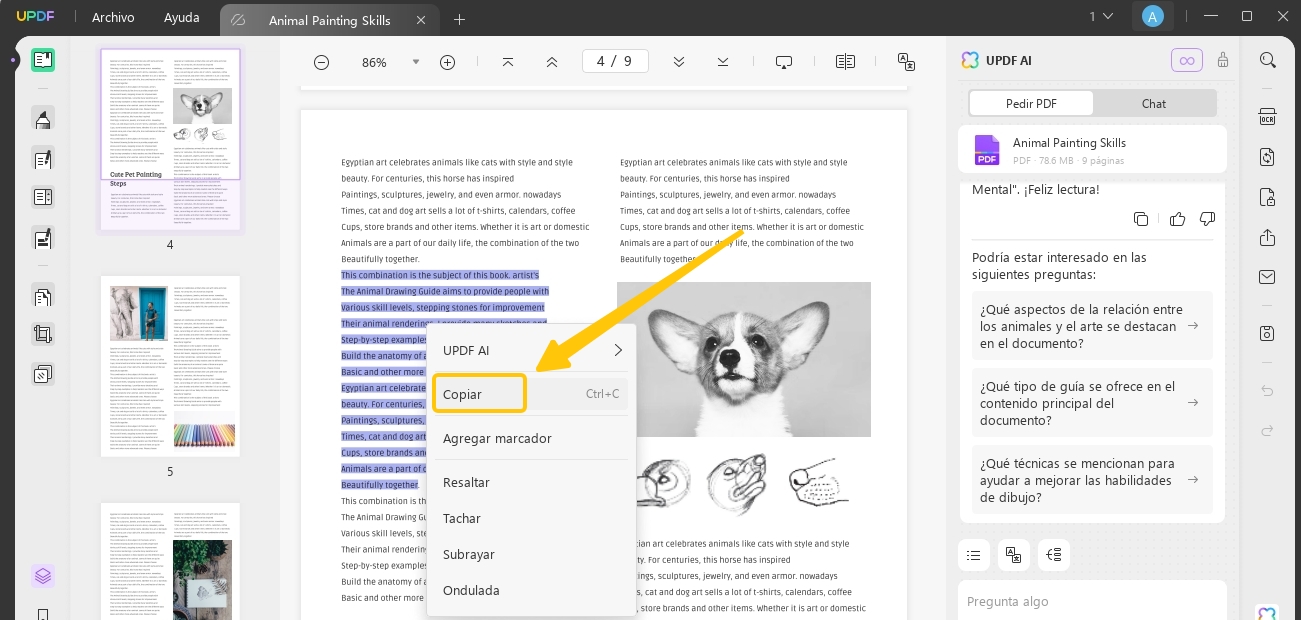Choose Tachar in the context menu
The height and width of the screenshot is (620, 1301).
[531, 518]
